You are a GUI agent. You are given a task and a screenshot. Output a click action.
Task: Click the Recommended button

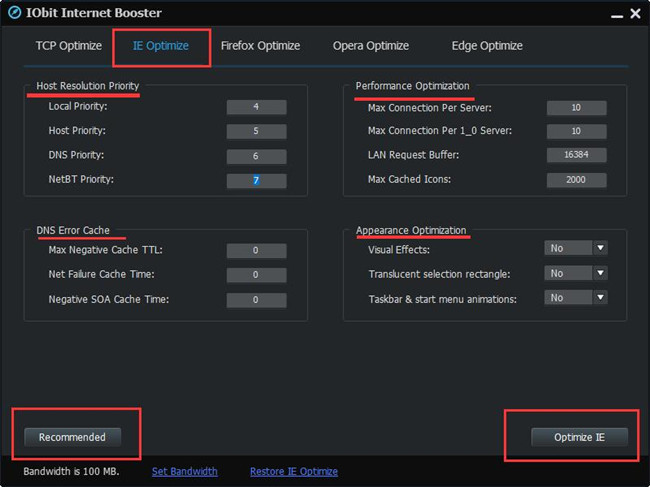click(x=73, y=437)
